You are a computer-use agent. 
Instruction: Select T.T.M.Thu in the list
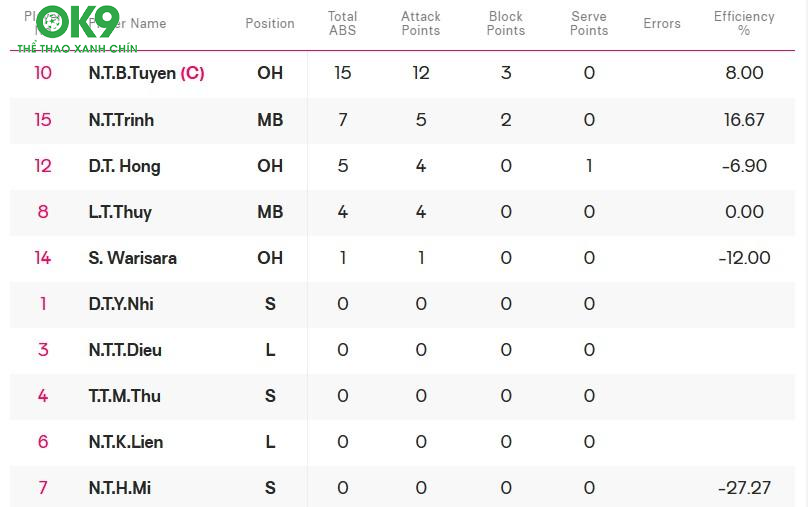[x=124, y=396]
